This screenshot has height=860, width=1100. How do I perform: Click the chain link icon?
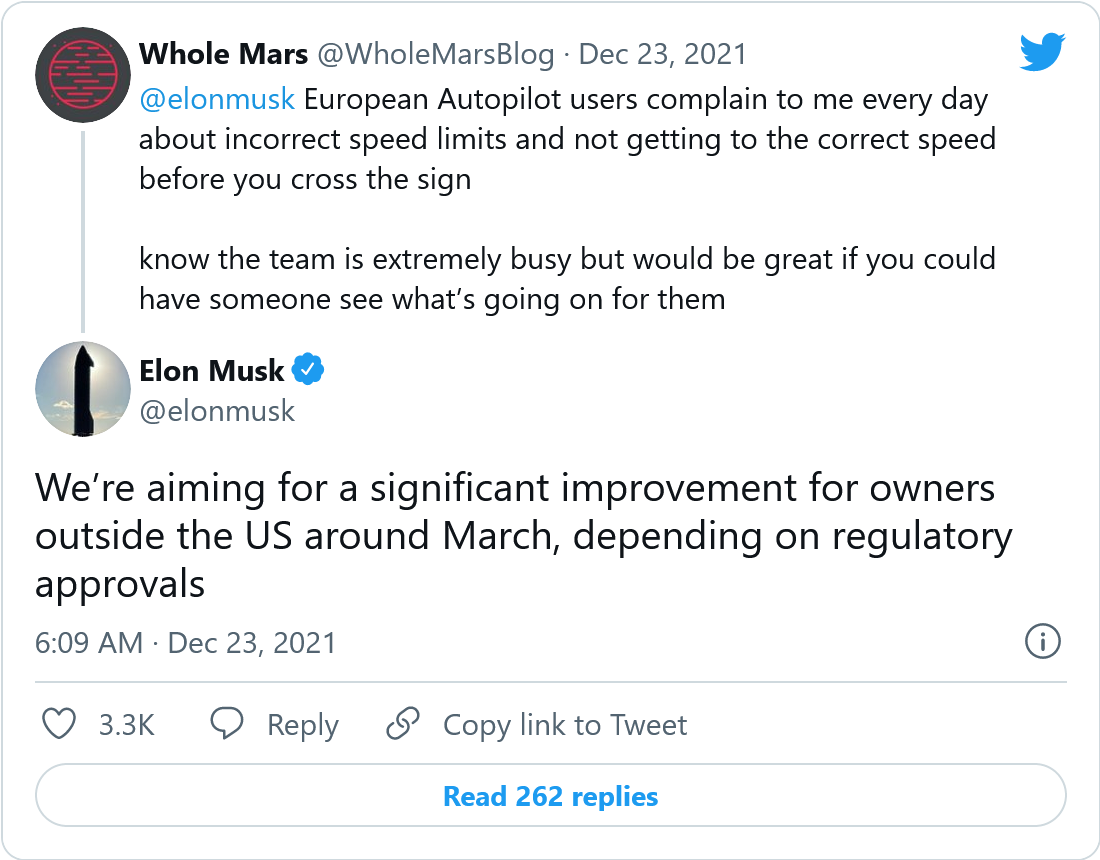403,724
